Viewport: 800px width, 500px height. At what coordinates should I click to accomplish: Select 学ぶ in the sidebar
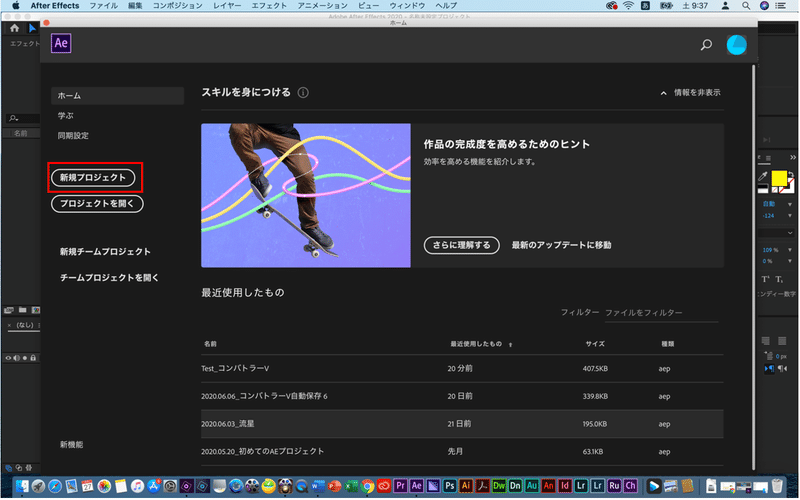click(66, 116)
